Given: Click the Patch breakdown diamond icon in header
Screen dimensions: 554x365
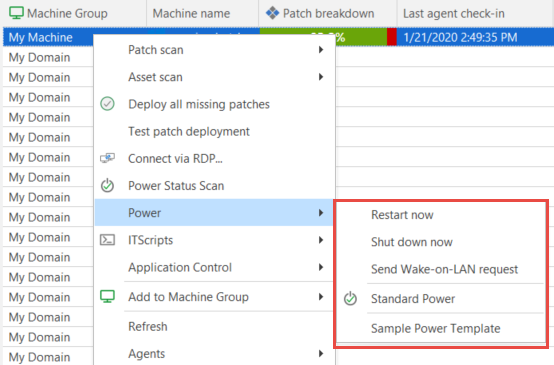Looking at the screenshot, I should 272,13.
